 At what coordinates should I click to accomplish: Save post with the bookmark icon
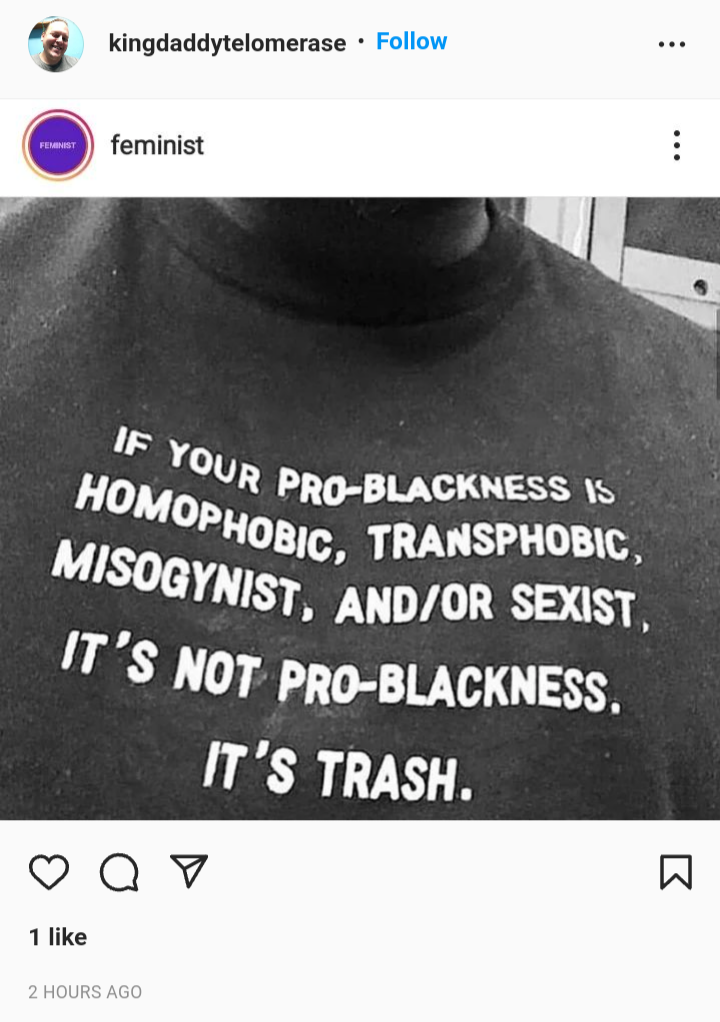tap(676, 872)
